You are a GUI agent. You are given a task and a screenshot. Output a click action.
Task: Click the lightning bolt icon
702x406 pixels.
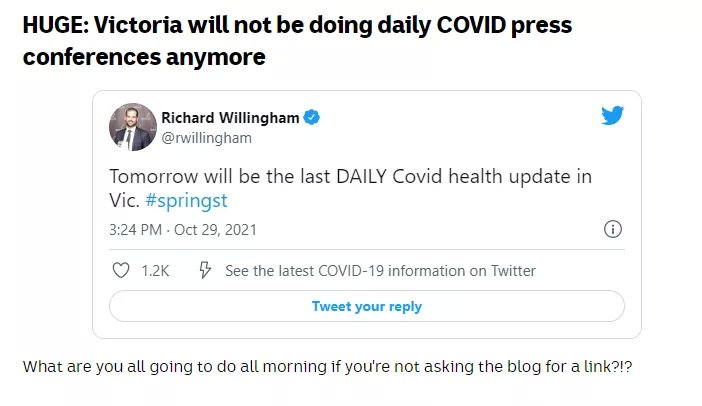click(205, 270)
